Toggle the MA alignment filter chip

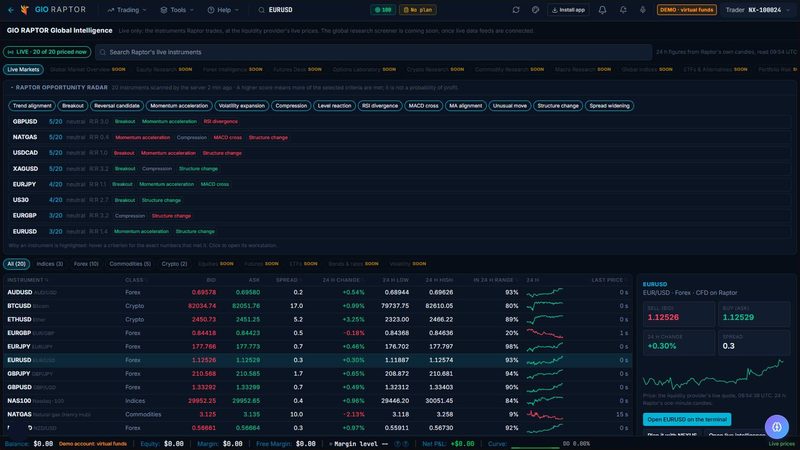(465, 106)
